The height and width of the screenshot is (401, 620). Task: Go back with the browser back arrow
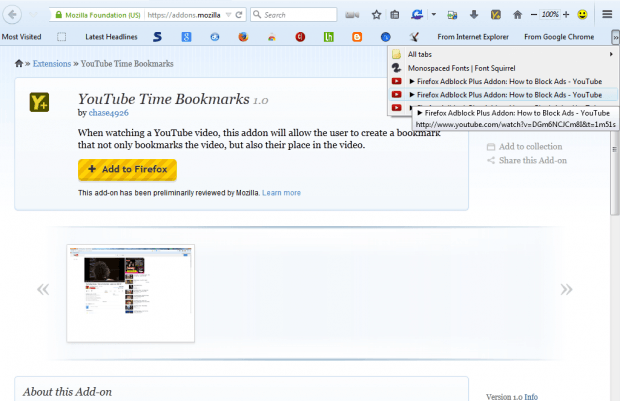point(12,15)
